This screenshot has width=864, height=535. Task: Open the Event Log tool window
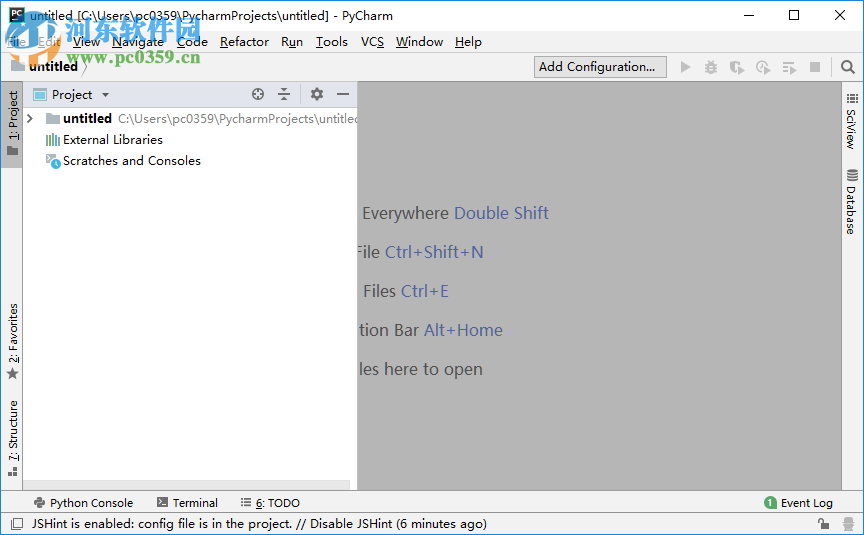(798, 502)
